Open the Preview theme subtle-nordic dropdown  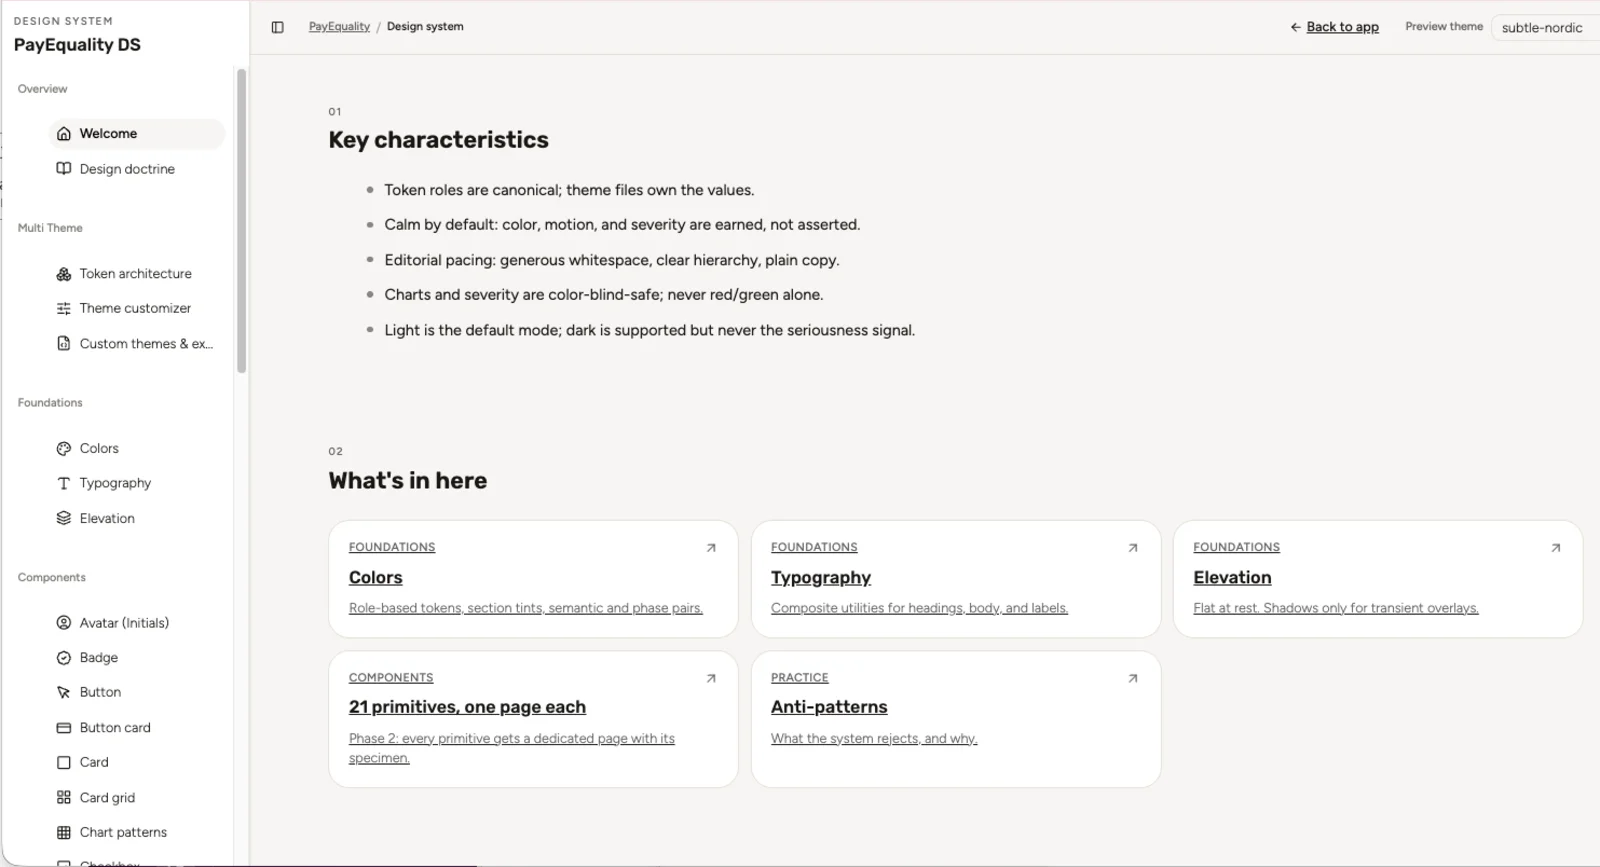[1545, 28]
